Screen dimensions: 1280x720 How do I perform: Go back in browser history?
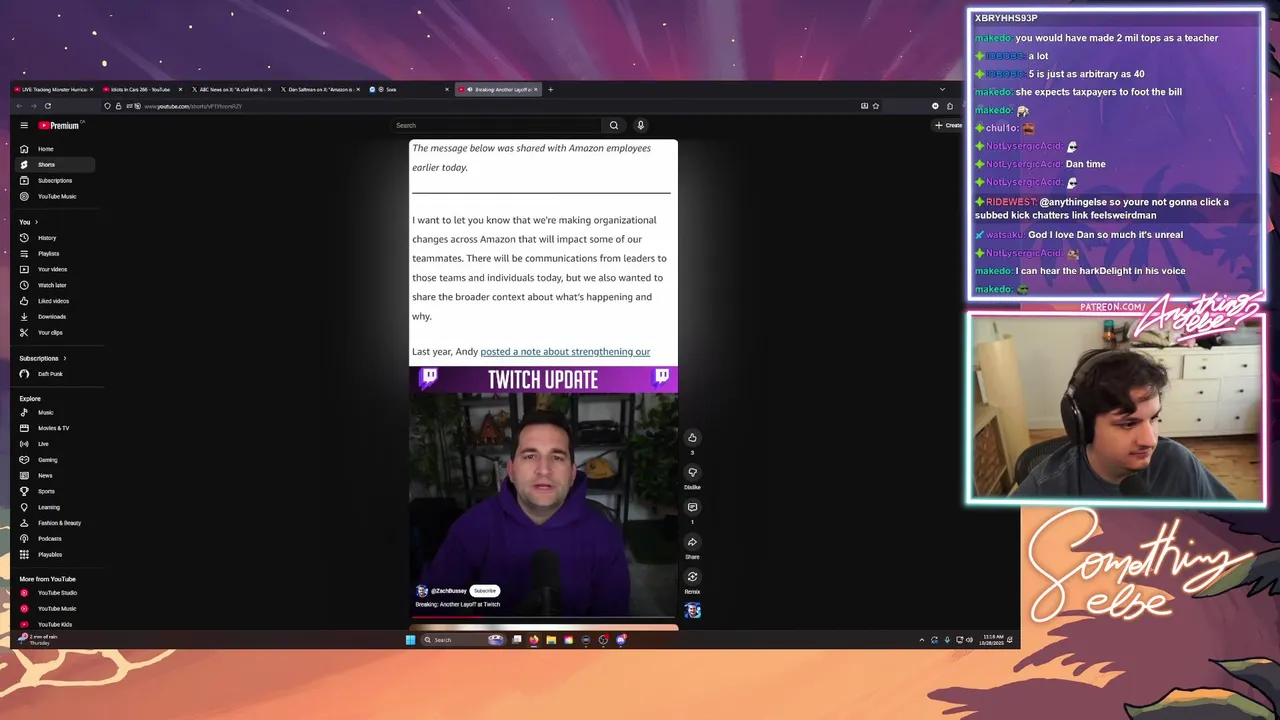click(19, 106)
